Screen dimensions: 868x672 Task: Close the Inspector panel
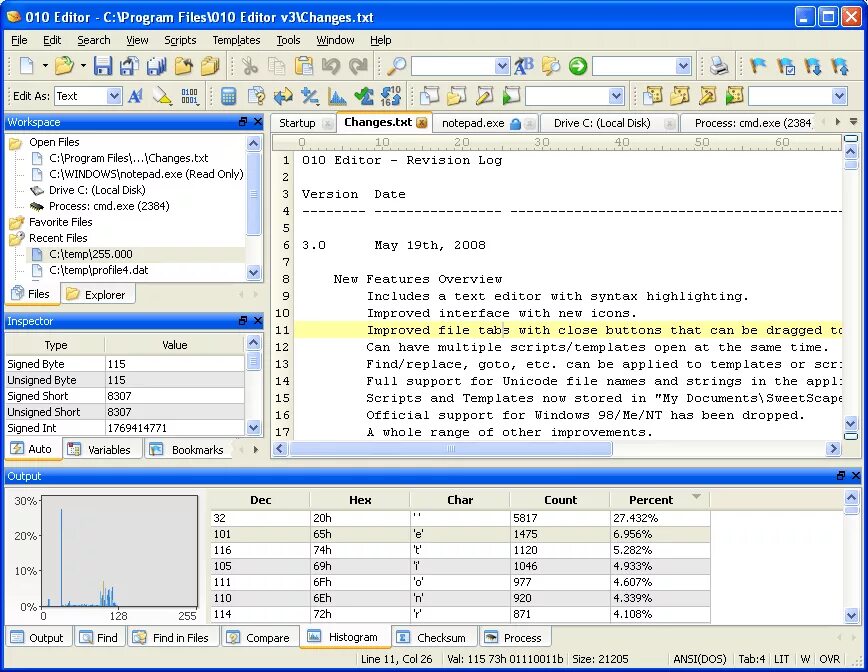tap(257, 321)
